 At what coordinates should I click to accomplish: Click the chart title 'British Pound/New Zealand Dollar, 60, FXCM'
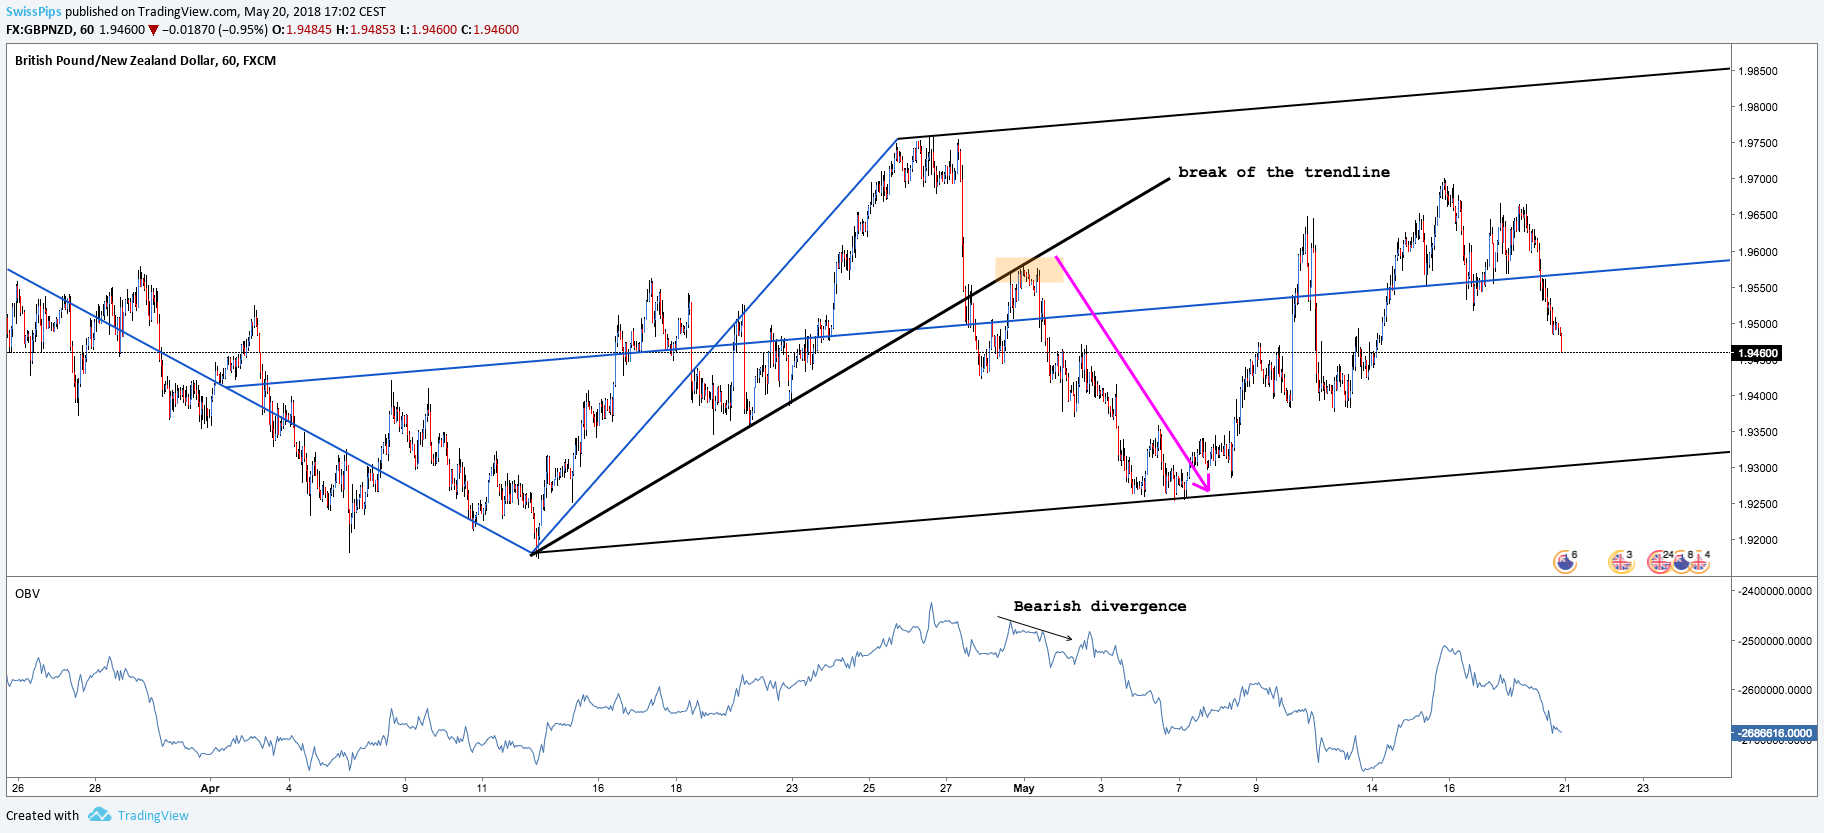coord(145,61)
